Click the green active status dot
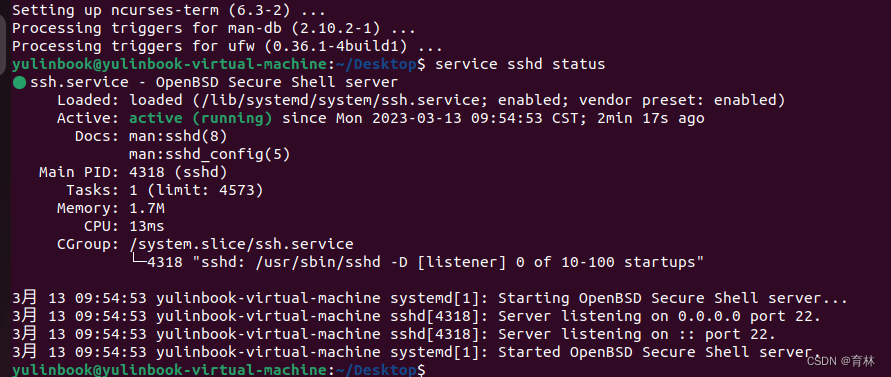This screenshot has width=891, height=377. (x=19, y=83)
